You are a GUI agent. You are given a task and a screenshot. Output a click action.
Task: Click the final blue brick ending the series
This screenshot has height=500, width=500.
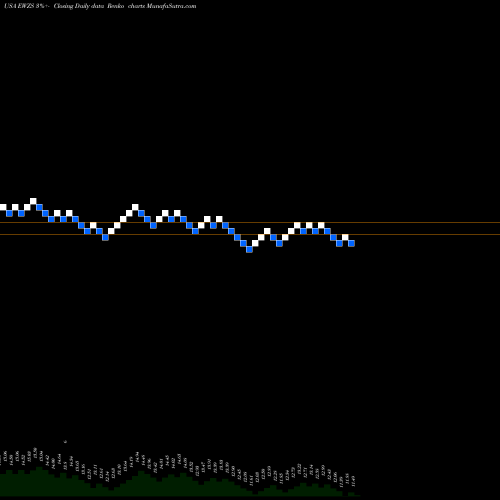[x=351, y=243]
